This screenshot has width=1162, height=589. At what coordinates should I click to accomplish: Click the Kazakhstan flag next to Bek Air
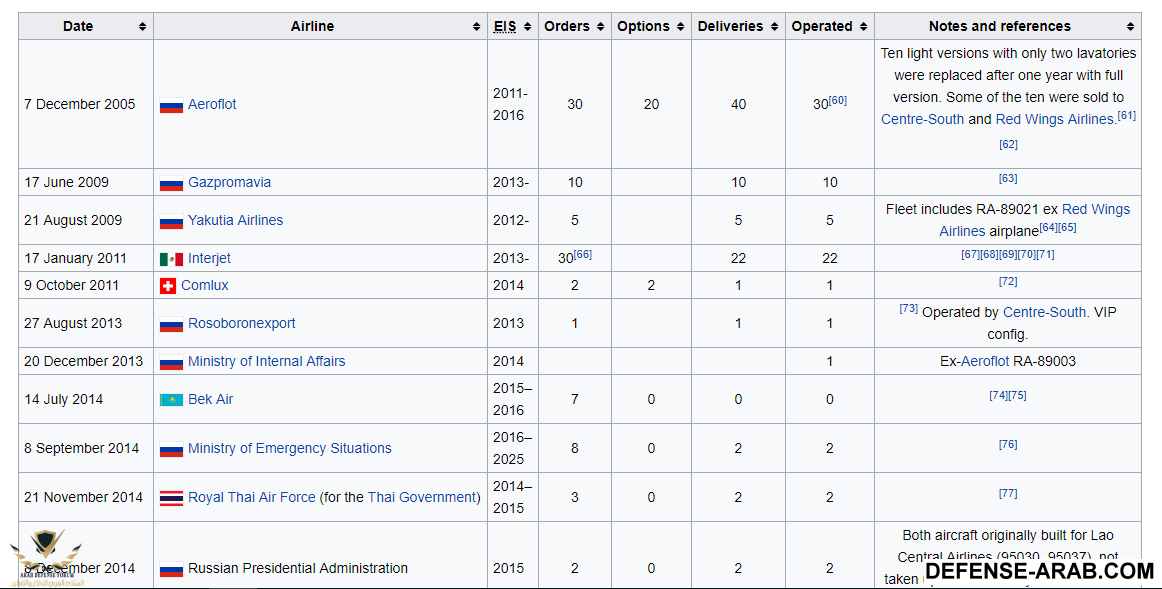point(171,400)
